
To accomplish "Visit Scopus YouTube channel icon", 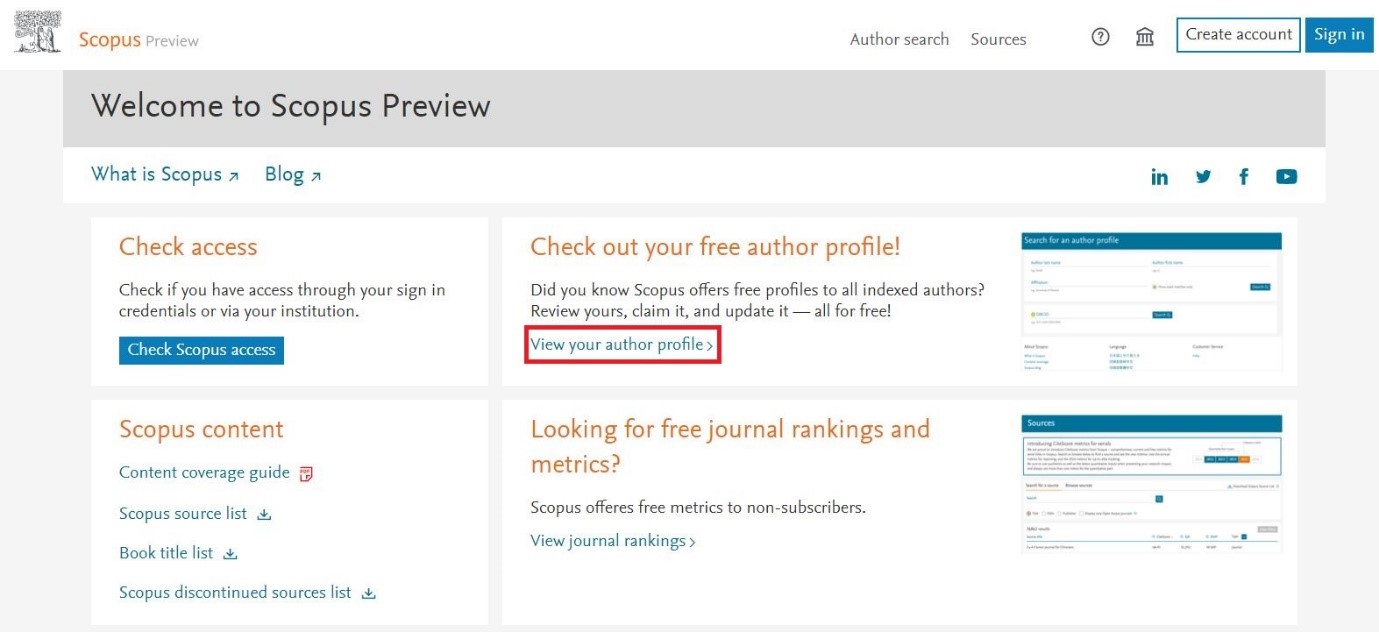I will tap(1286, 177).
